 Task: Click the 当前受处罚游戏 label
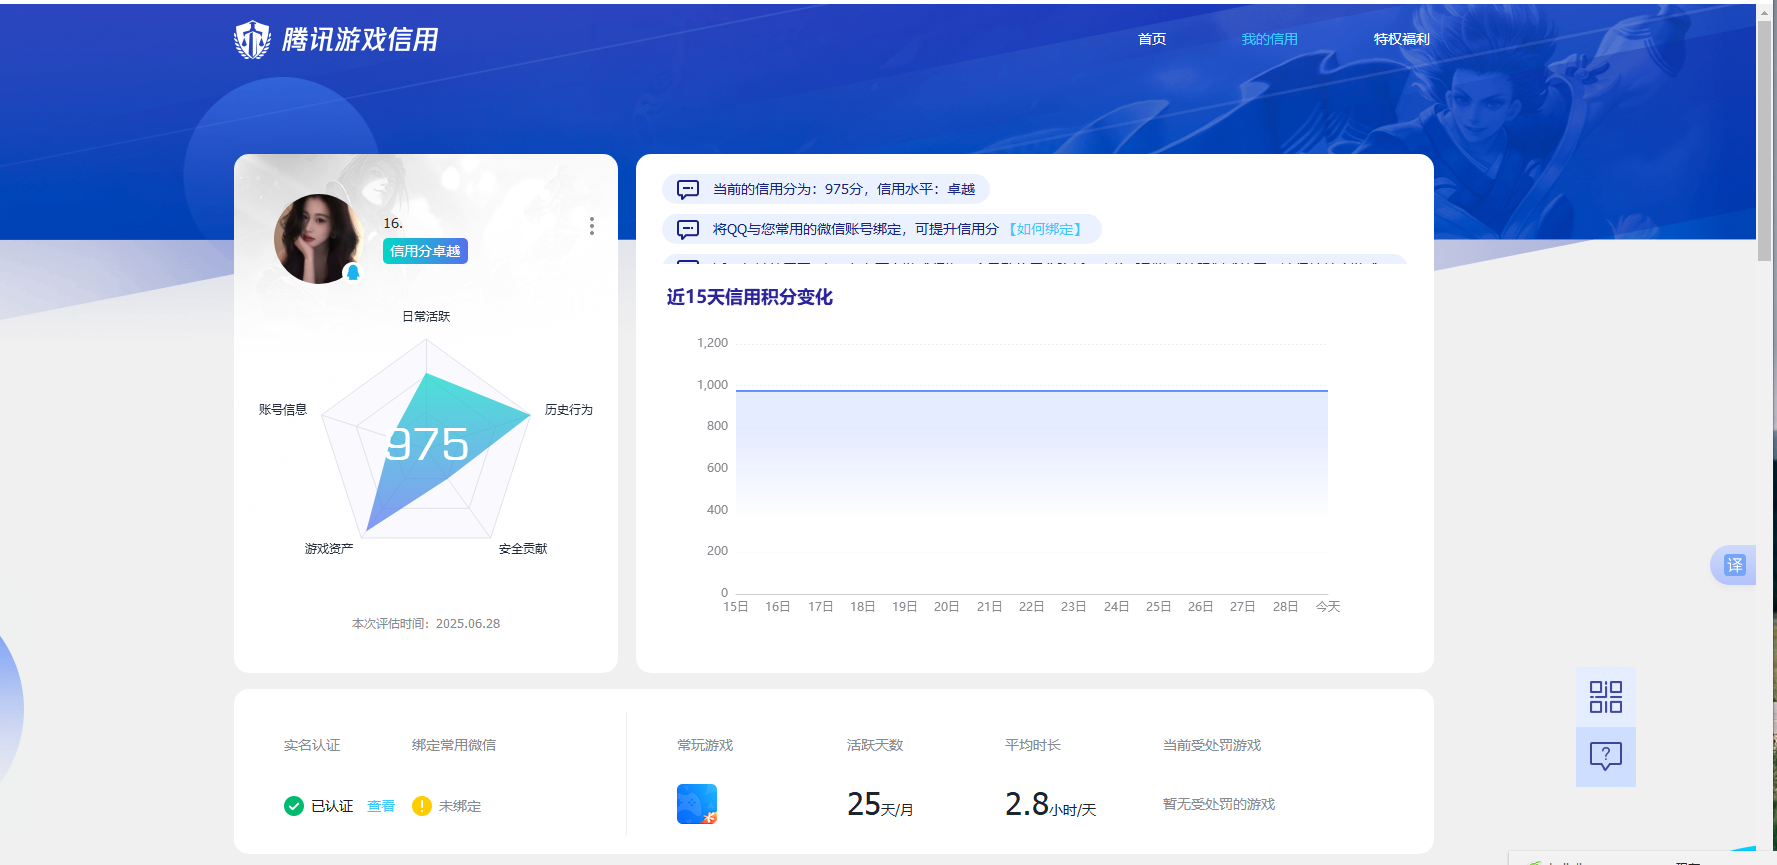[x=1212, y=745]
